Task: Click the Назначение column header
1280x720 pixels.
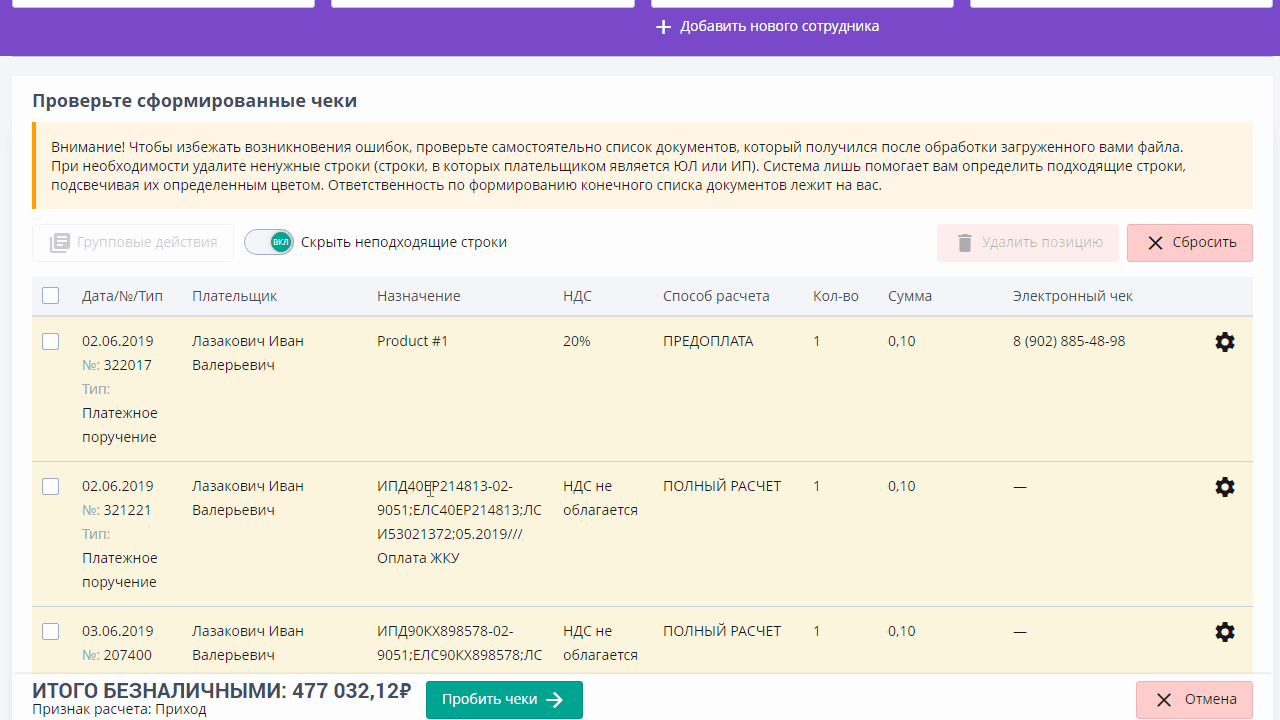Action: pos(419,296)
